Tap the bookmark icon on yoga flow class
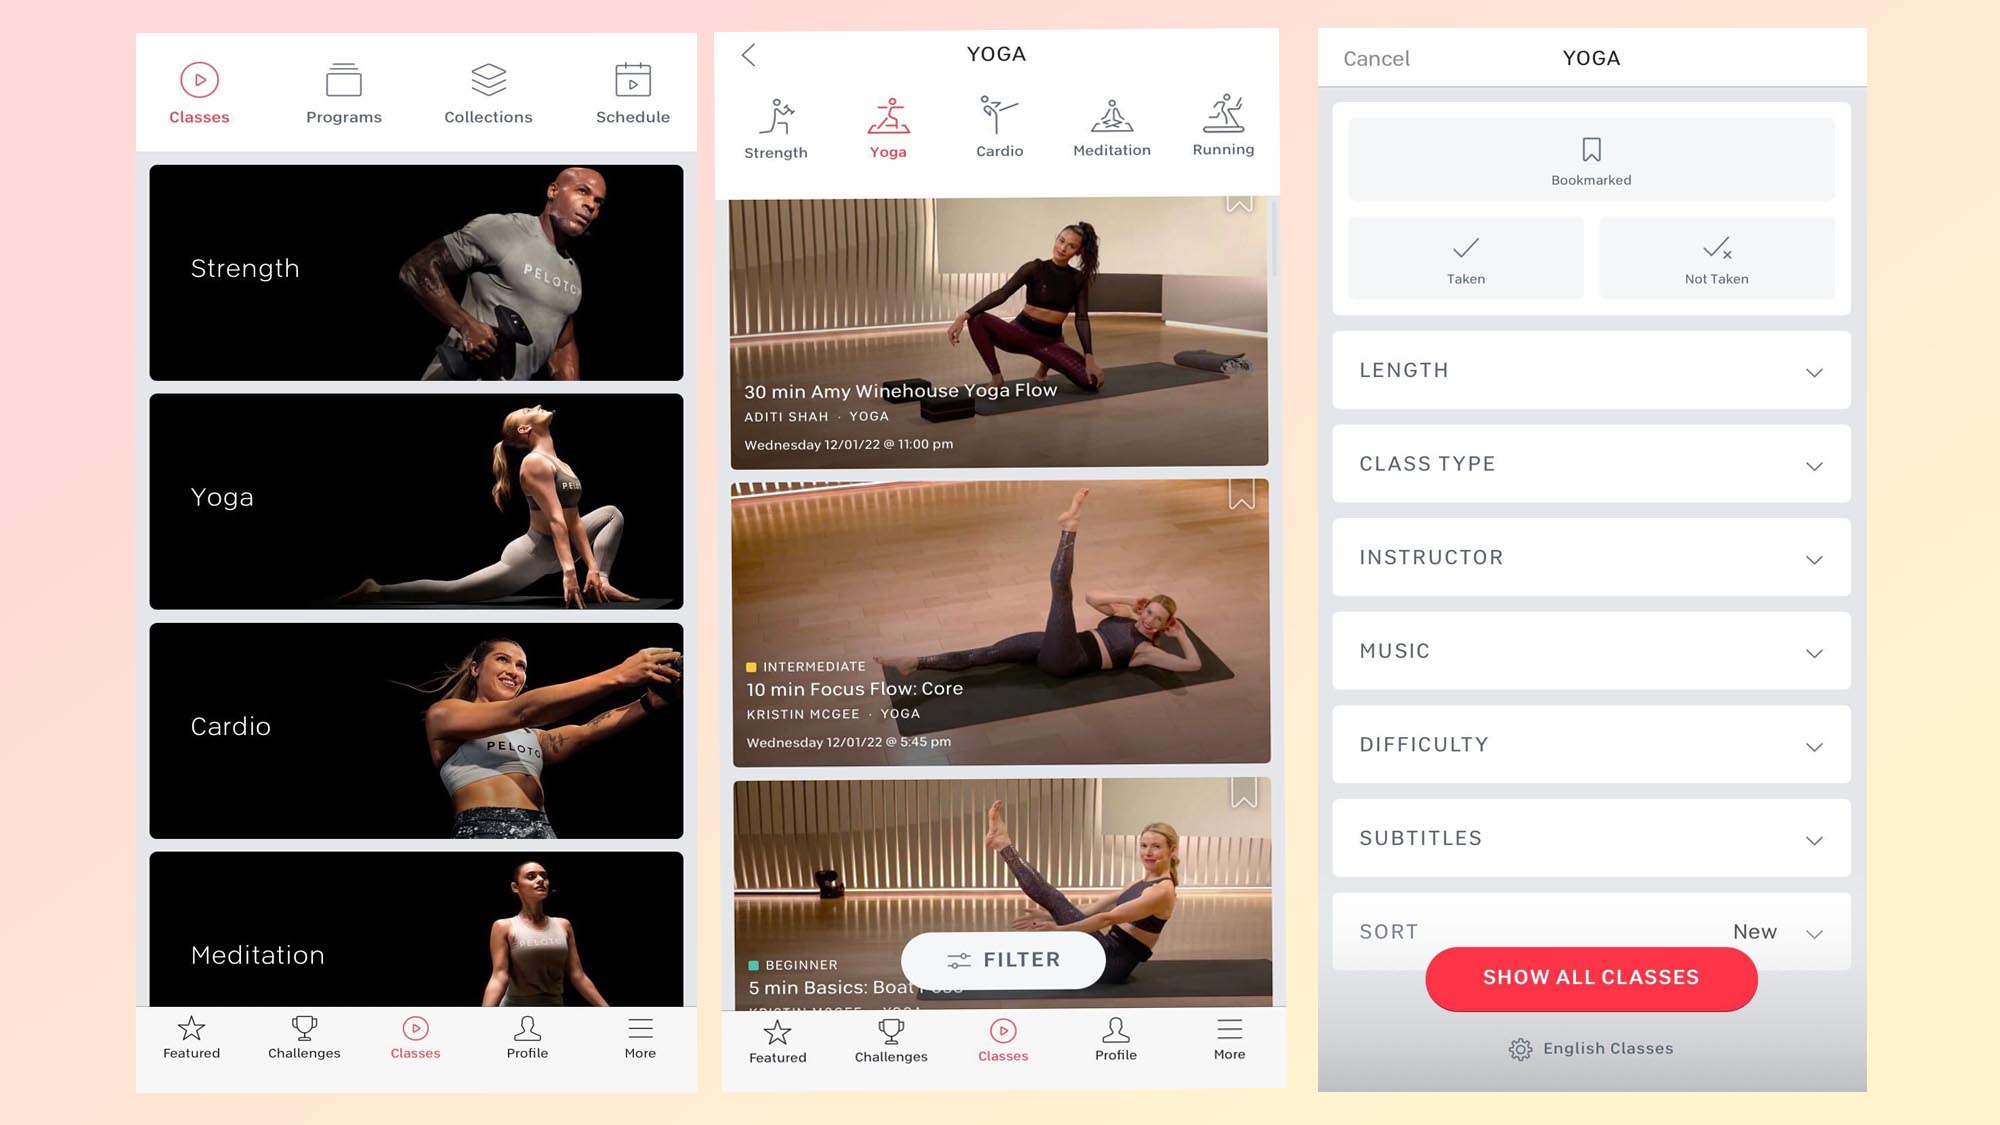The width and height of the screenshot is (2000, 1125). 1240,203
